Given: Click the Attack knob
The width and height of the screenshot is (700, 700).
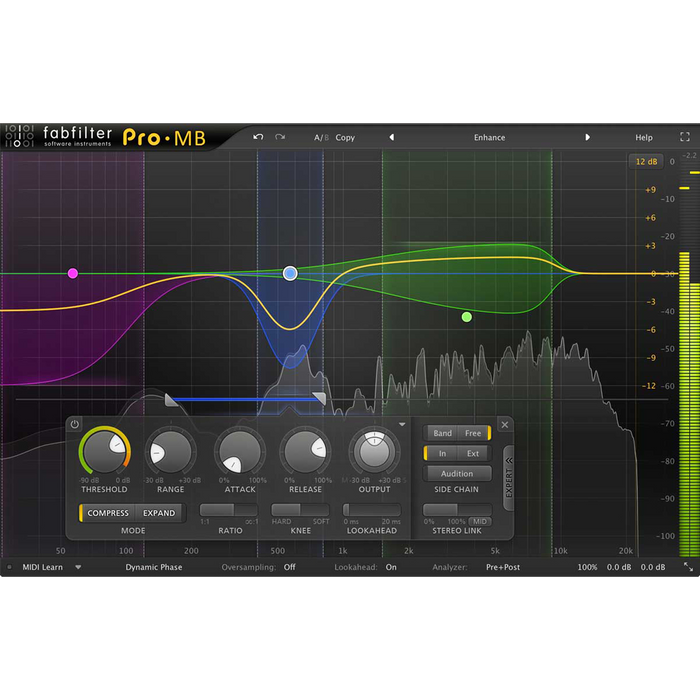Looking at the screenshot, I should (x=240, y=452).
